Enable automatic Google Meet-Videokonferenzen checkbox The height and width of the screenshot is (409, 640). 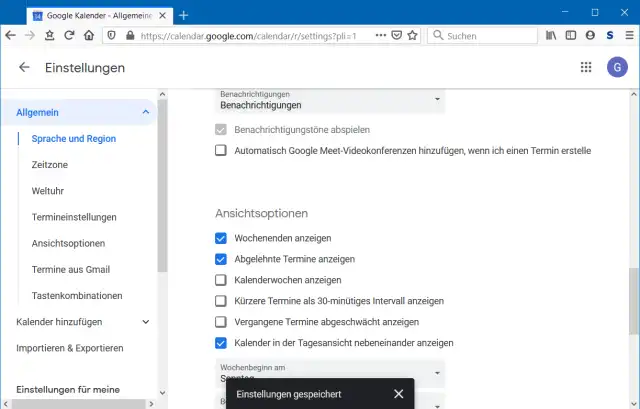click(221, 151)
